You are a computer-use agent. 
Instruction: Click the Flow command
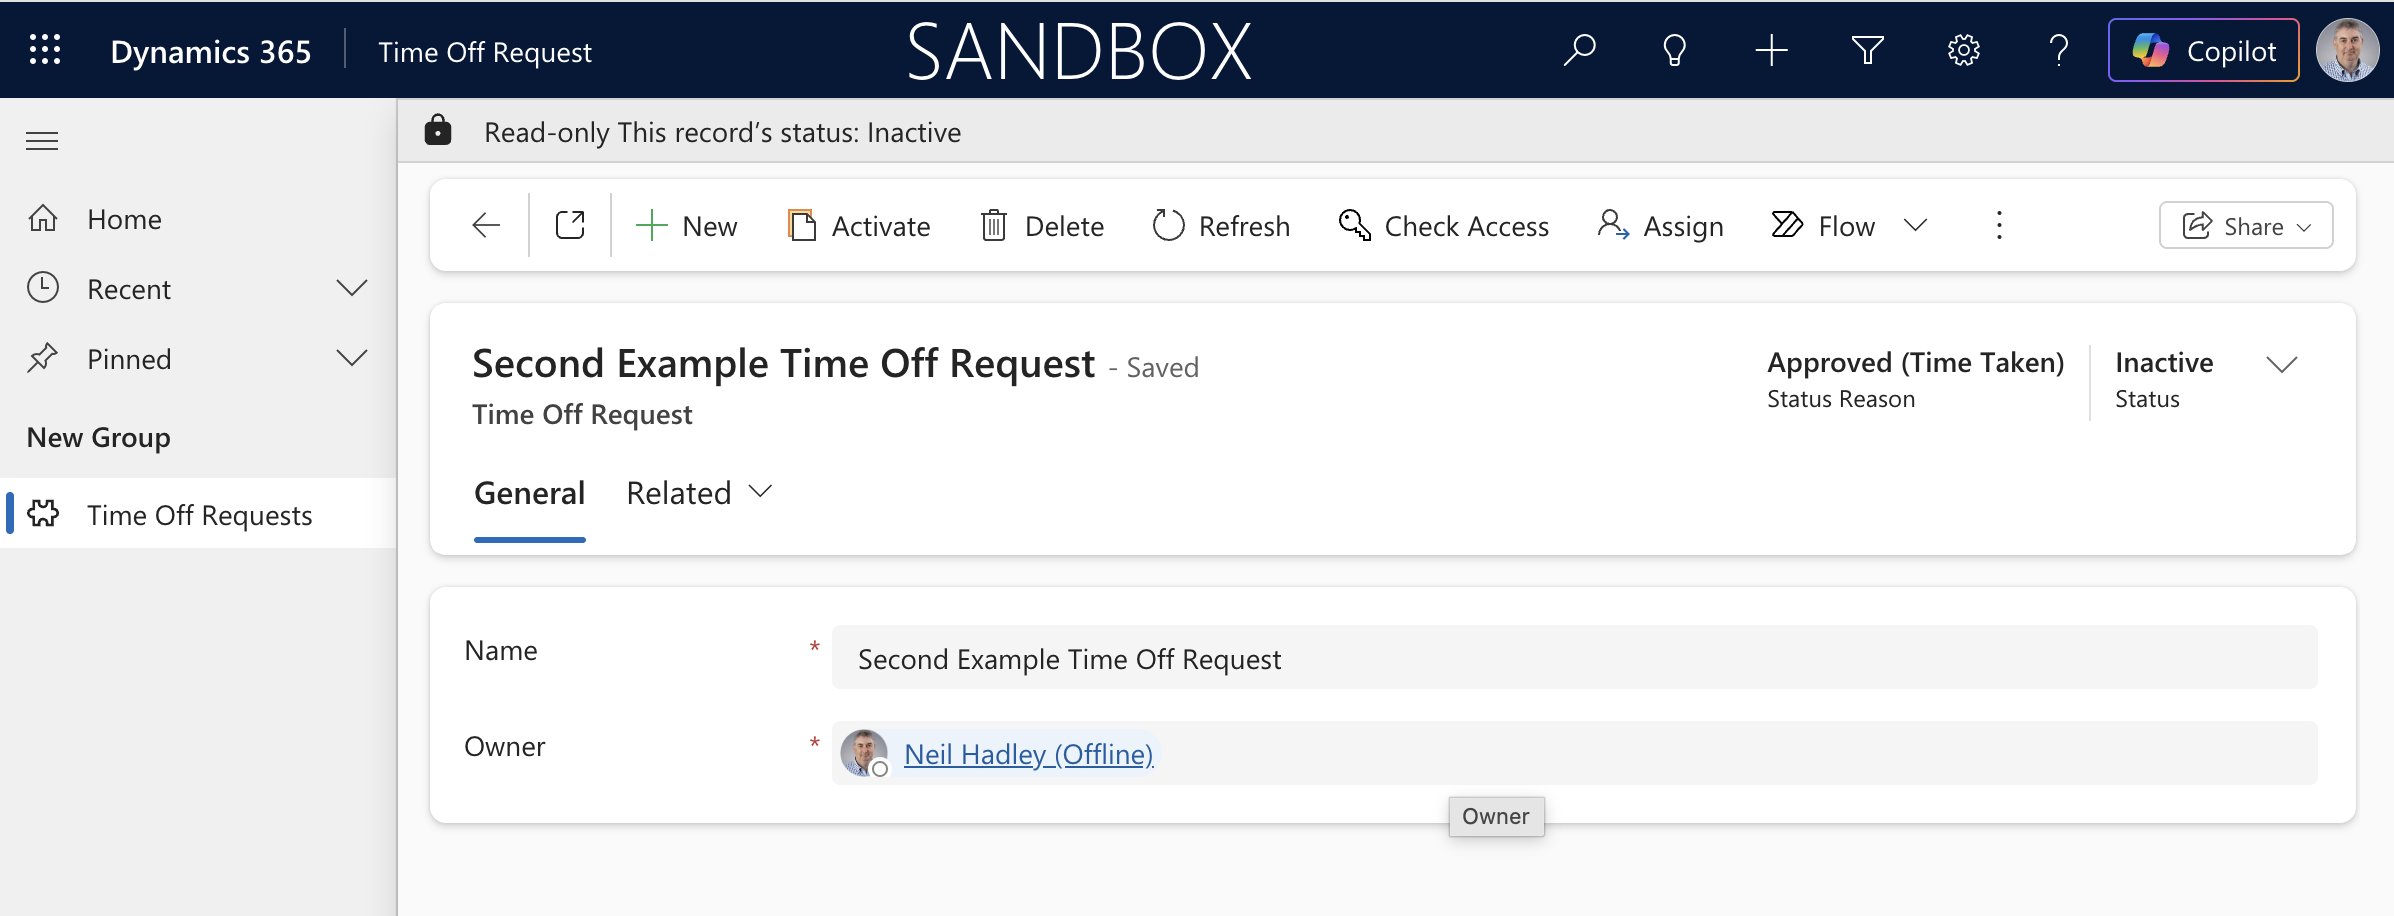(1824, 225)
